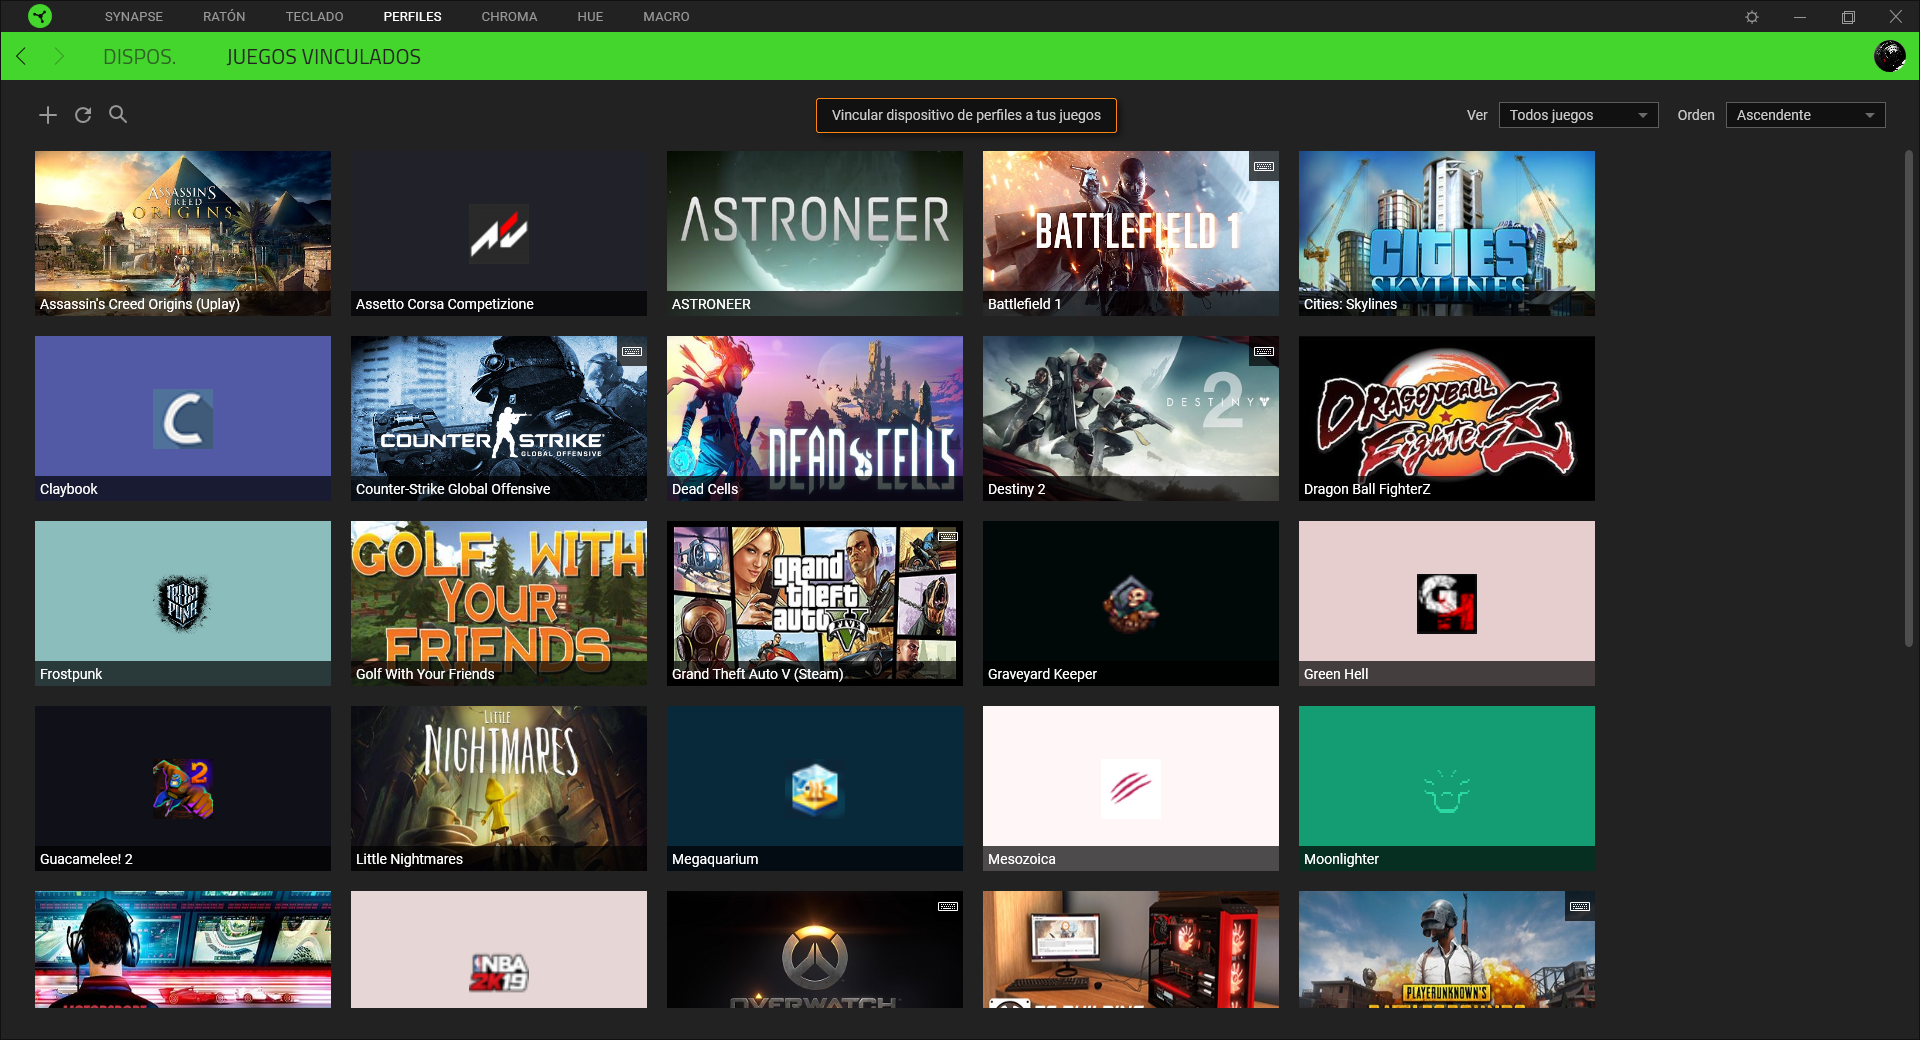This screenshot has height=1040, width=1920.
Task: Click the 'Graveyard Keeper' title label
Action: point(1042,674)
